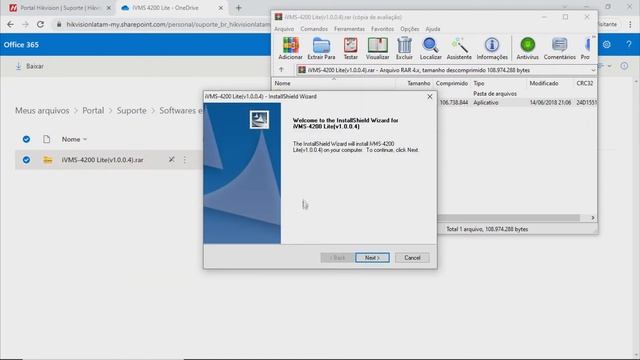
Task: Click Office 365 header link
Action: coord(21,44)
